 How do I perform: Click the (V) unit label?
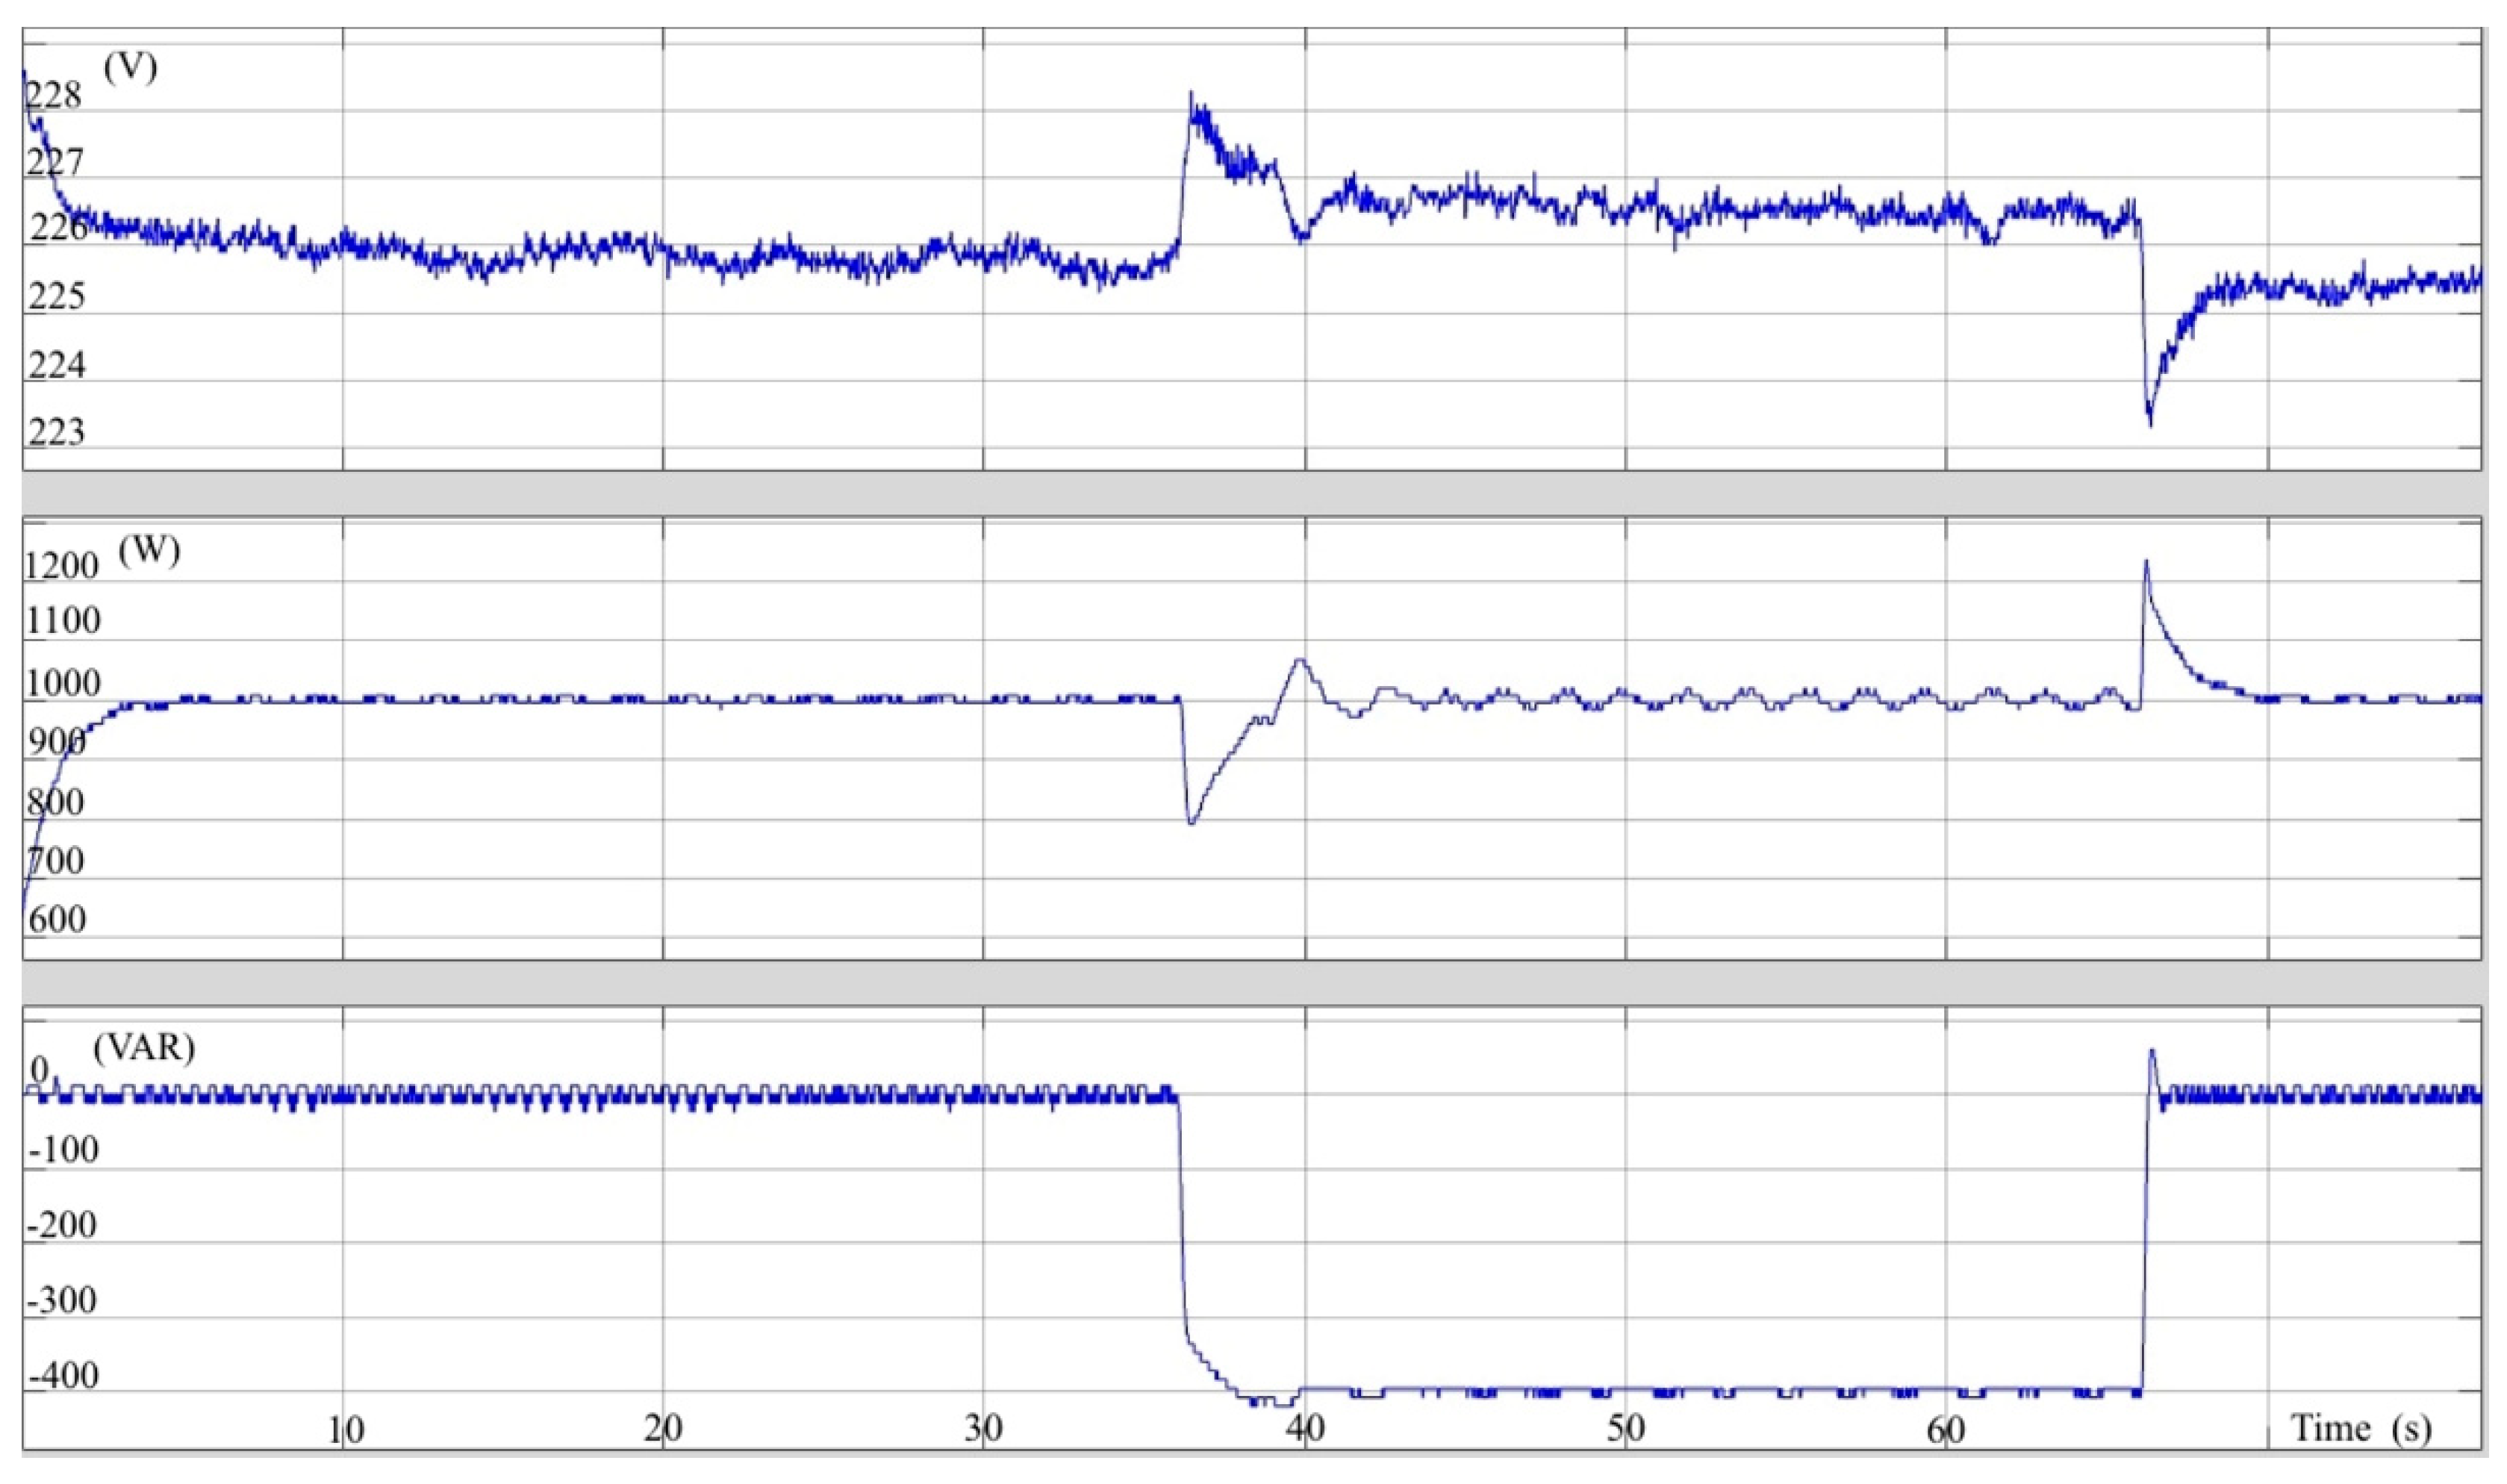pos(130,68)
